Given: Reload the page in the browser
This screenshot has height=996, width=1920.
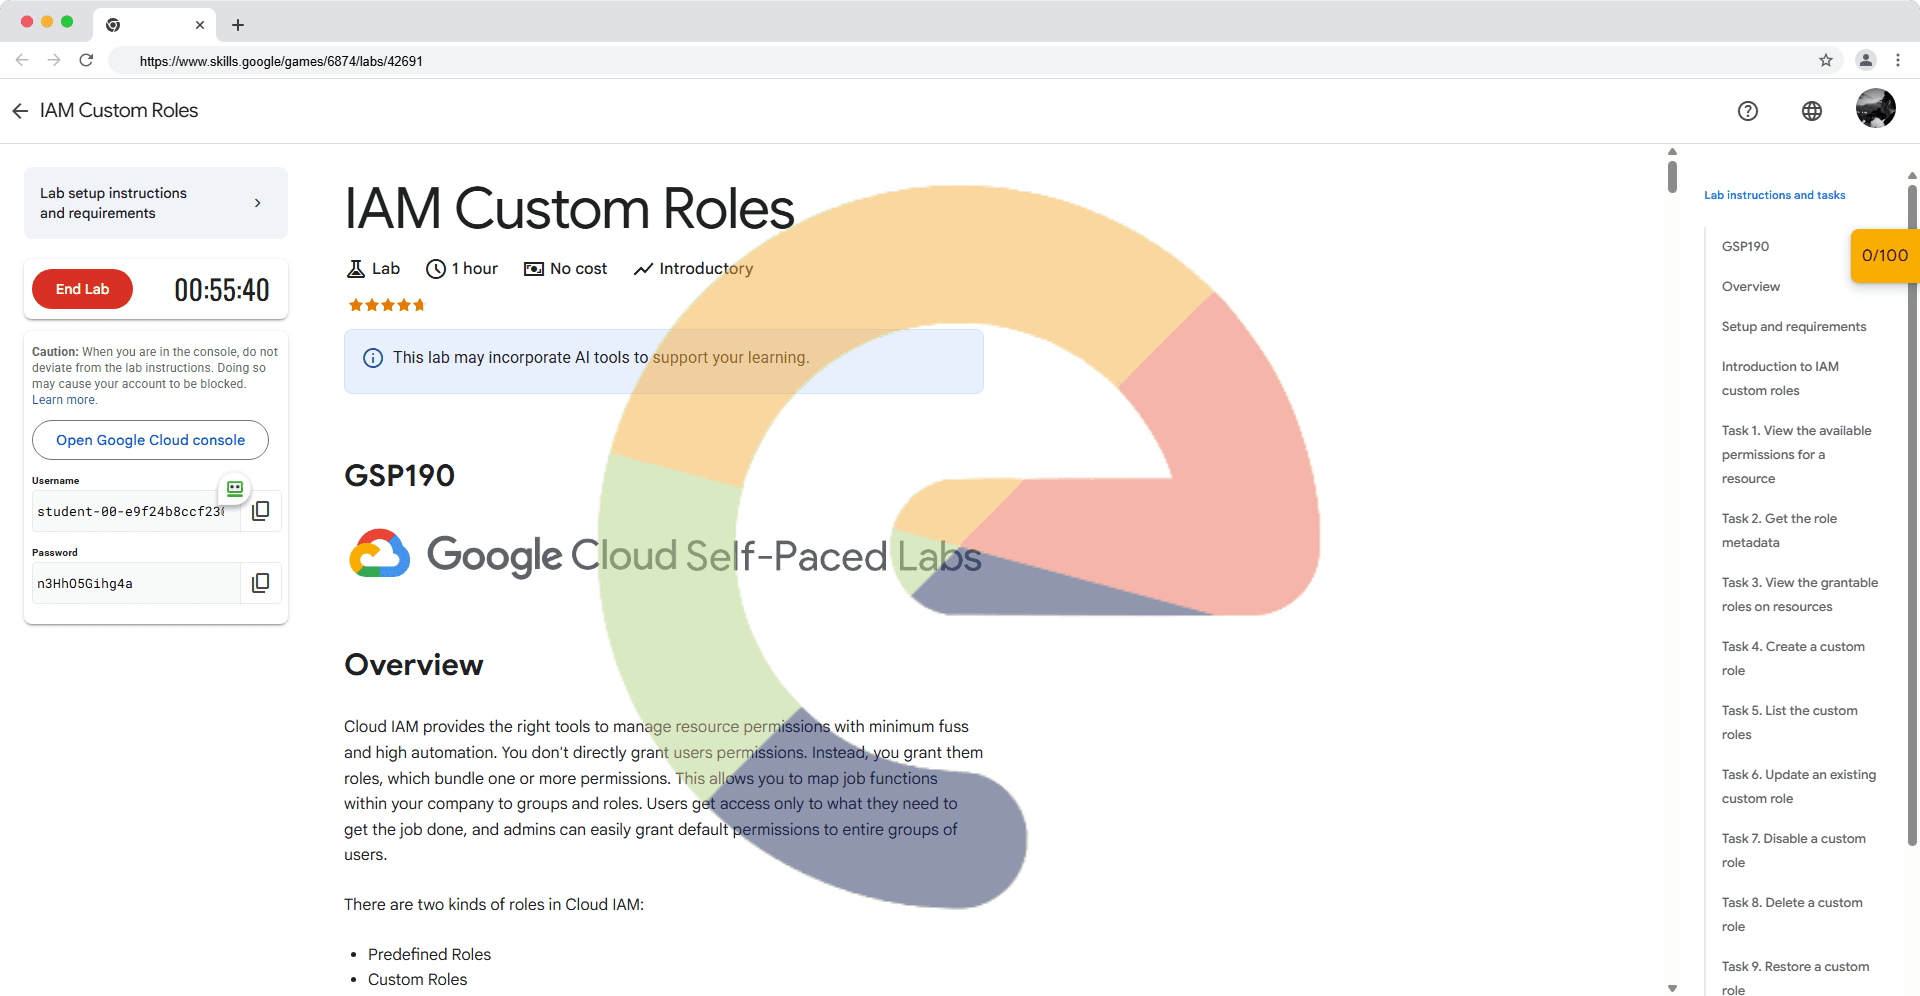Looking at the screenshot, I should coord(87,61).
